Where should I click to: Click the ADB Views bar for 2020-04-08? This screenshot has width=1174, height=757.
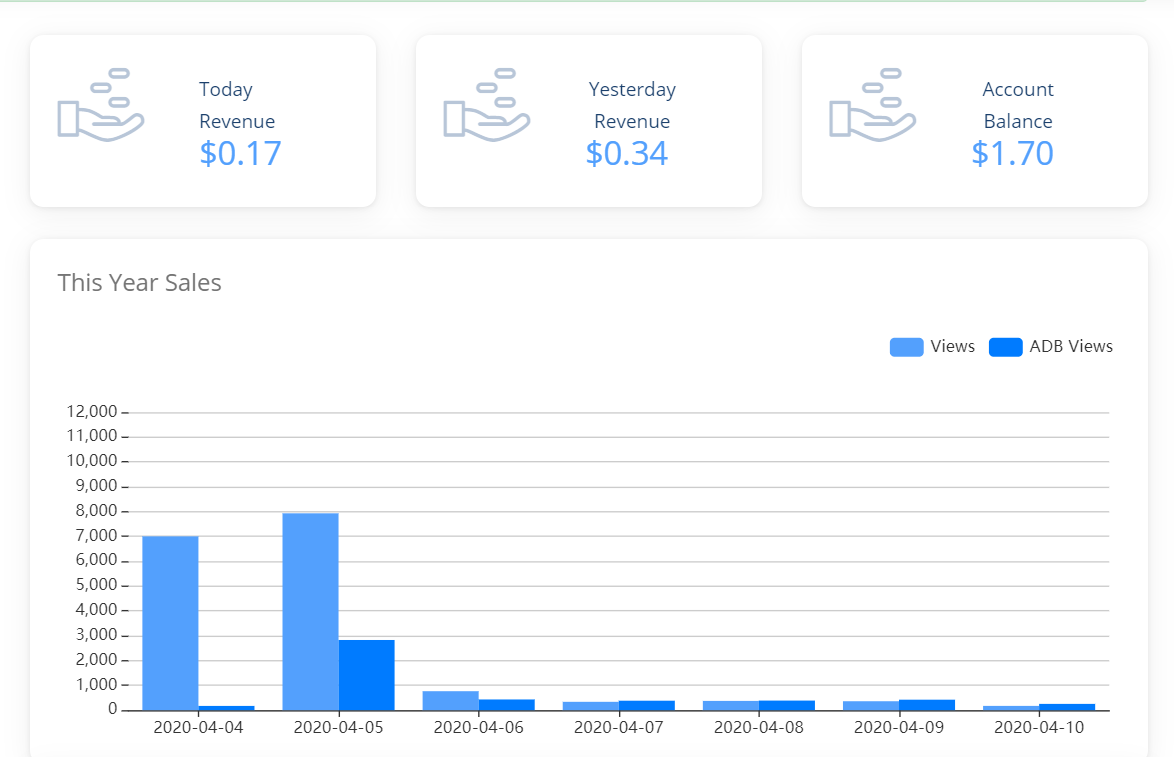click(x=786, y=705)
